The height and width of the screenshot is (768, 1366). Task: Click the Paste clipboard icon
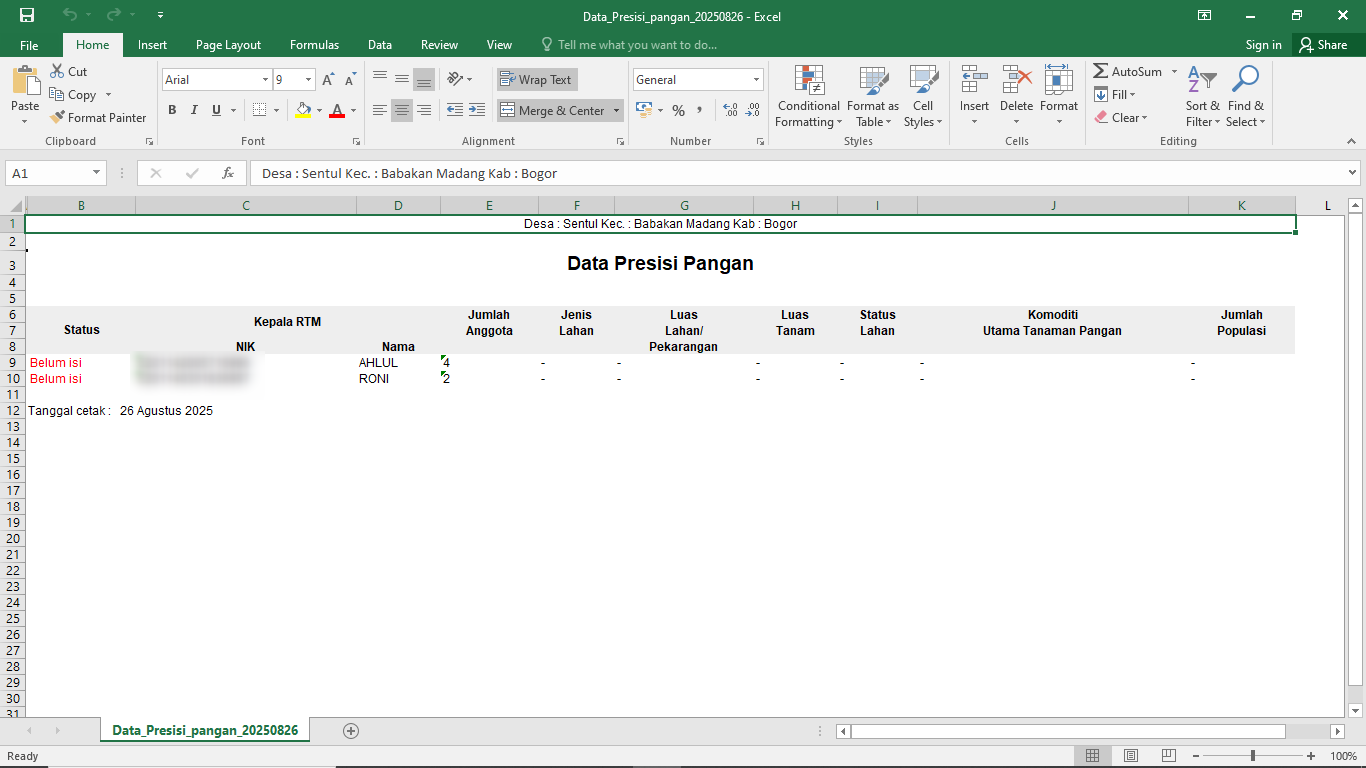point(25,81)
